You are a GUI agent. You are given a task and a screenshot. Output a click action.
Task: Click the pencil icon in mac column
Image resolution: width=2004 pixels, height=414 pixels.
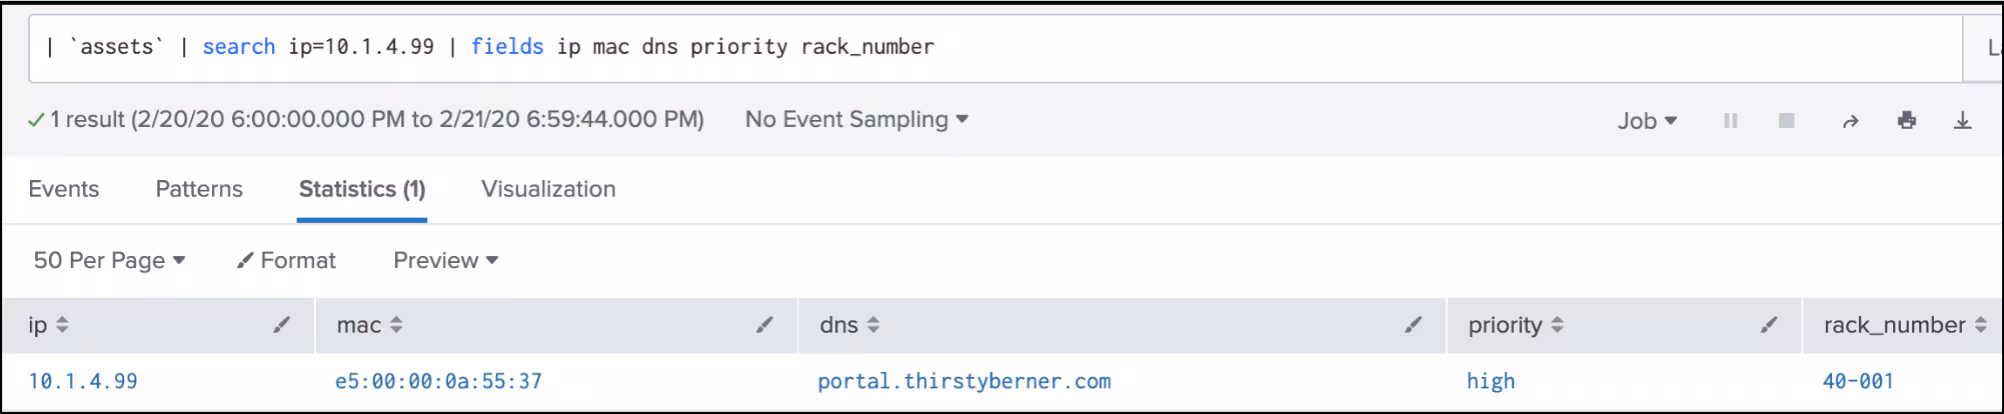pyautogui.click(x=765, y=324)
